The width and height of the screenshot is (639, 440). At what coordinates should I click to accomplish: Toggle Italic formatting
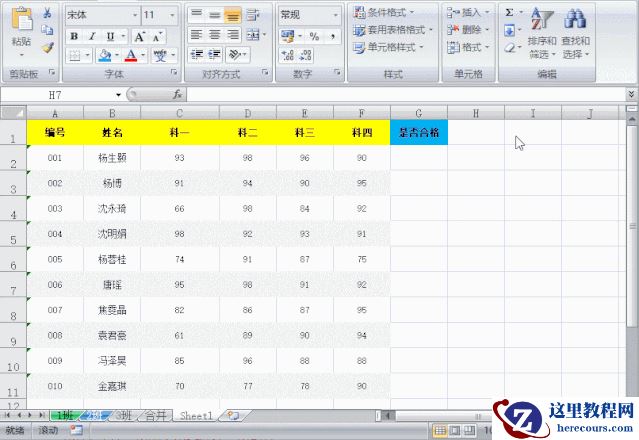click(92, 36)
